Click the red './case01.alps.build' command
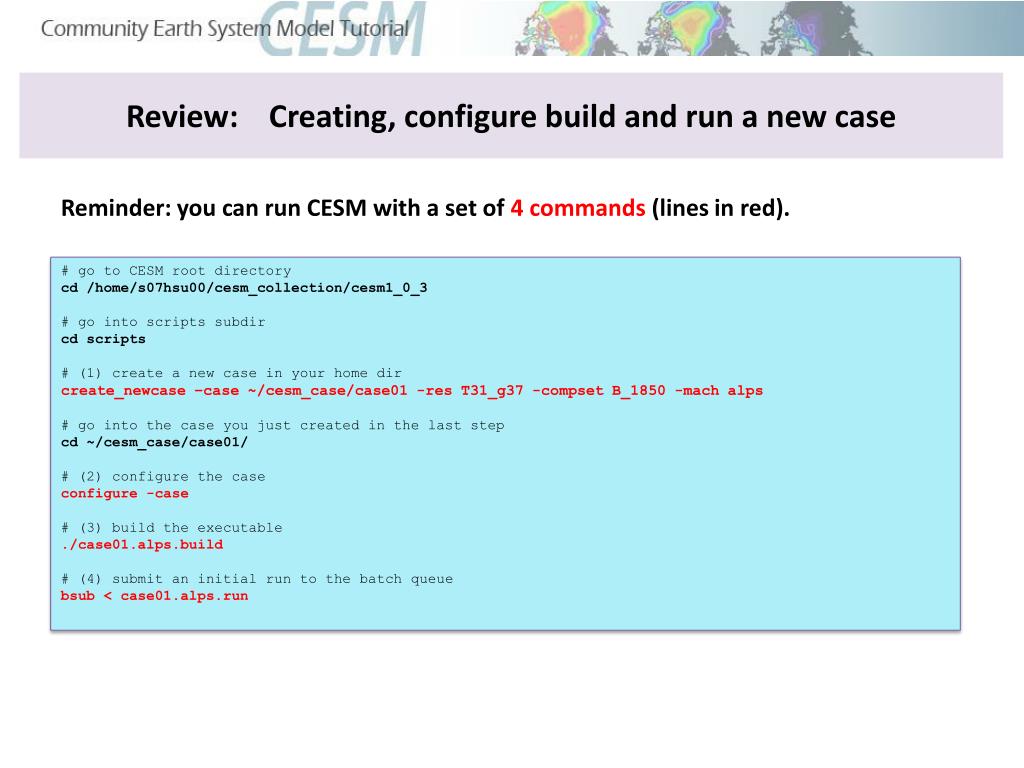The height and width of the screenshot is (768, 1024). [x=142, y=545]
